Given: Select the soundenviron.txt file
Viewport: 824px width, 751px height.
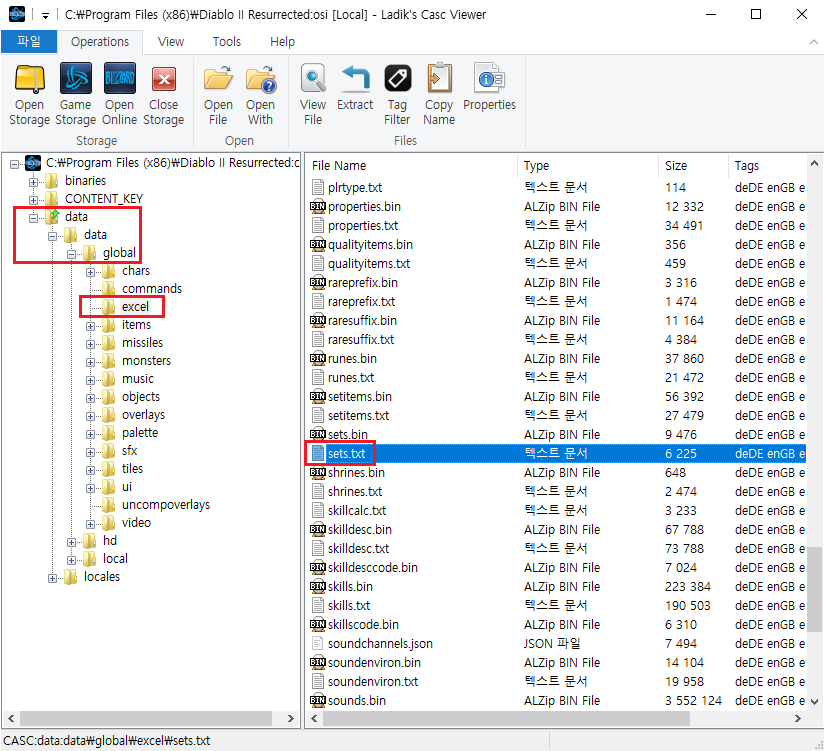Looking at the screenshot, I should [373, 682].
